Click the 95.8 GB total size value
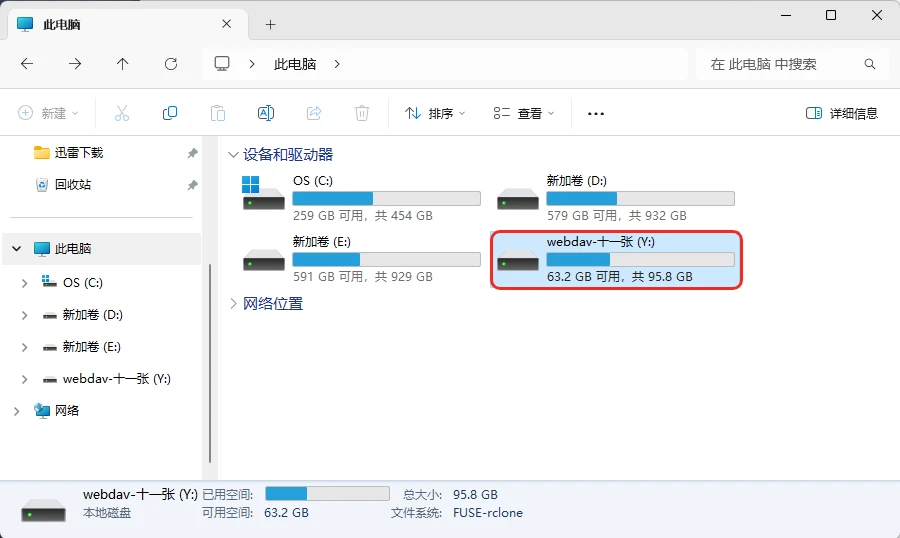 pyautogui.click(x=475, y=494)
